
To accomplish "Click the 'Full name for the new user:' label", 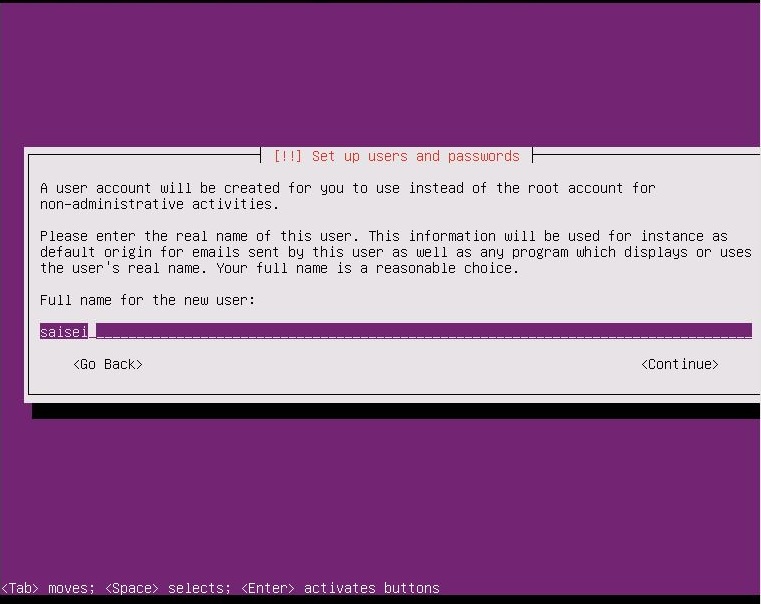I will click(x=148, y=300).
